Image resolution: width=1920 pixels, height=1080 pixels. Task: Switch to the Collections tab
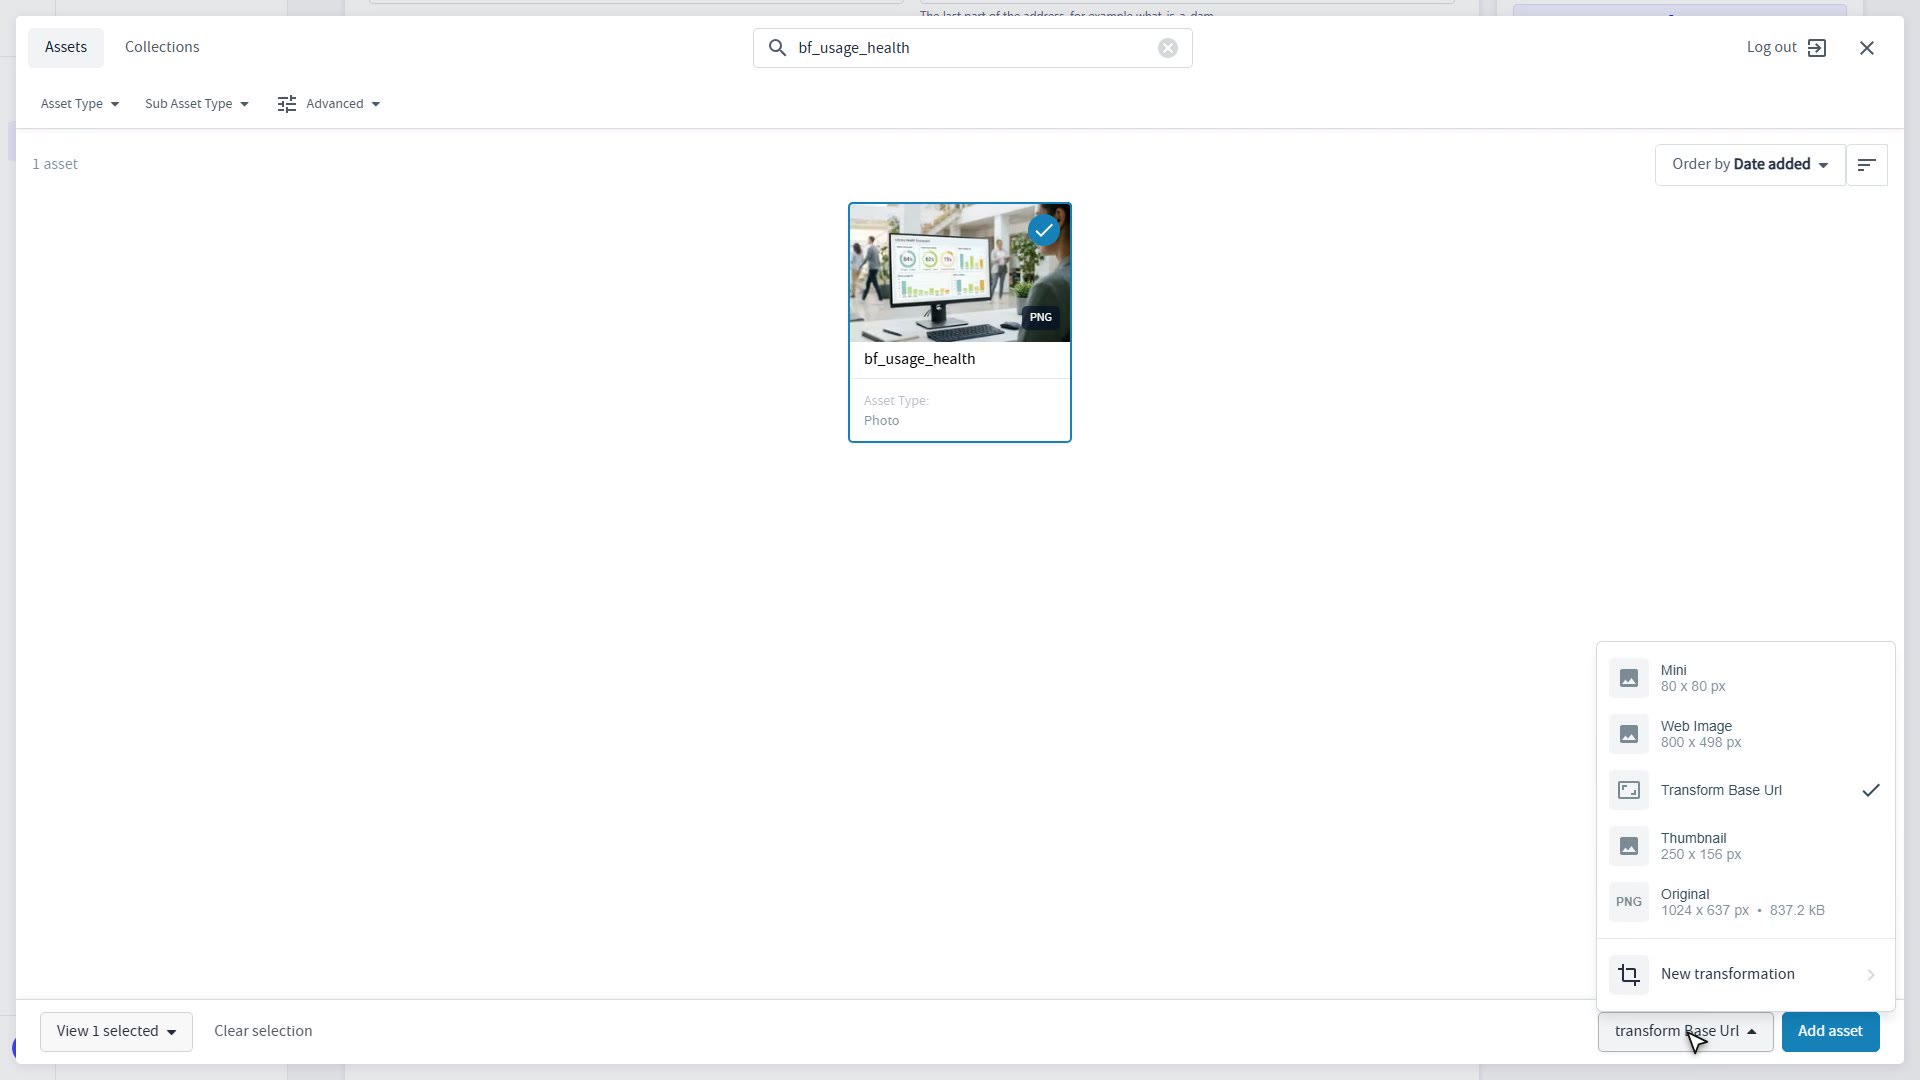click(162, 47)
